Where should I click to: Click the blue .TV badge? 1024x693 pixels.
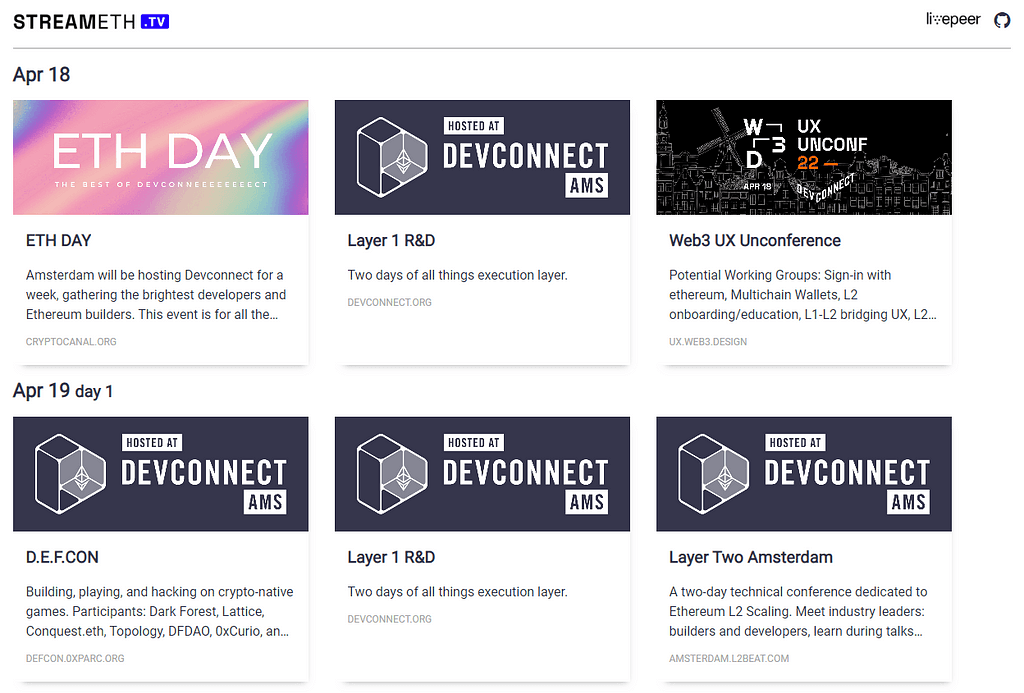[155, 21]
